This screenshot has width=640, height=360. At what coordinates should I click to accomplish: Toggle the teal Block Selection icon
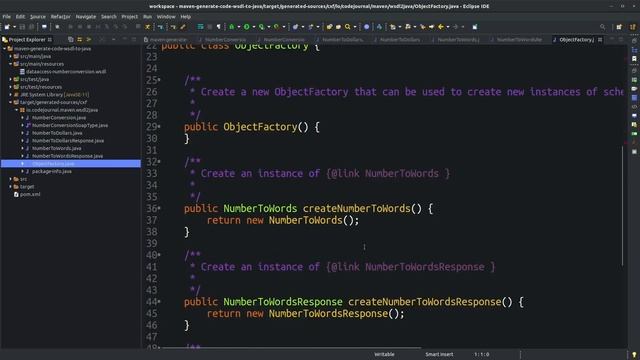pyautogui.click(x=200, y=27)
